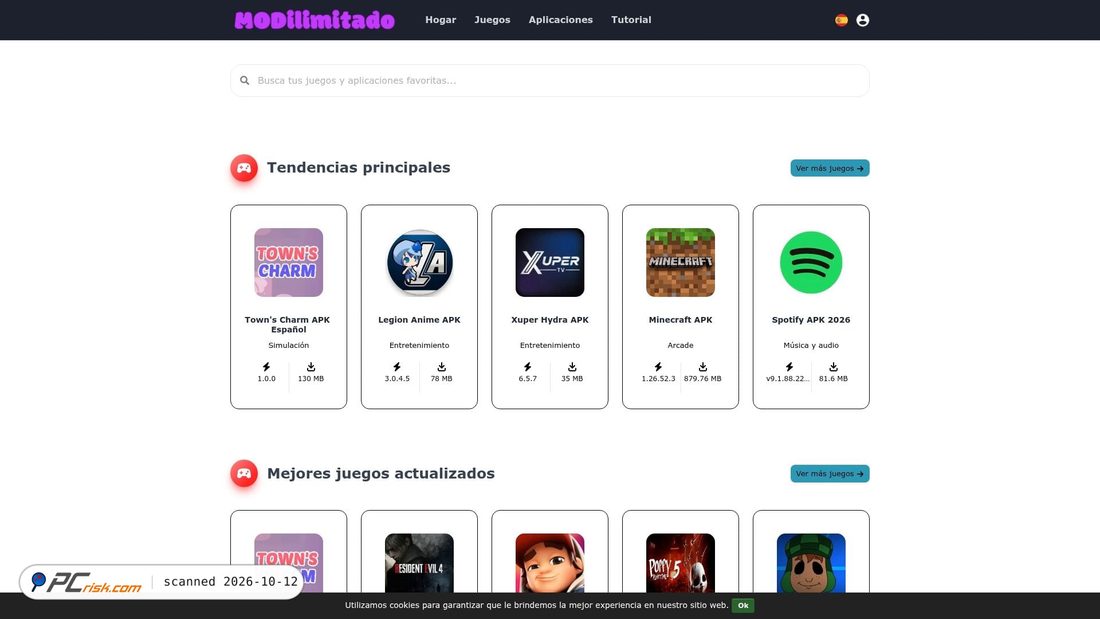This screenshot has height=619, width=1100.
Task: Click the Simulación category label
Action: coord(288,345)
